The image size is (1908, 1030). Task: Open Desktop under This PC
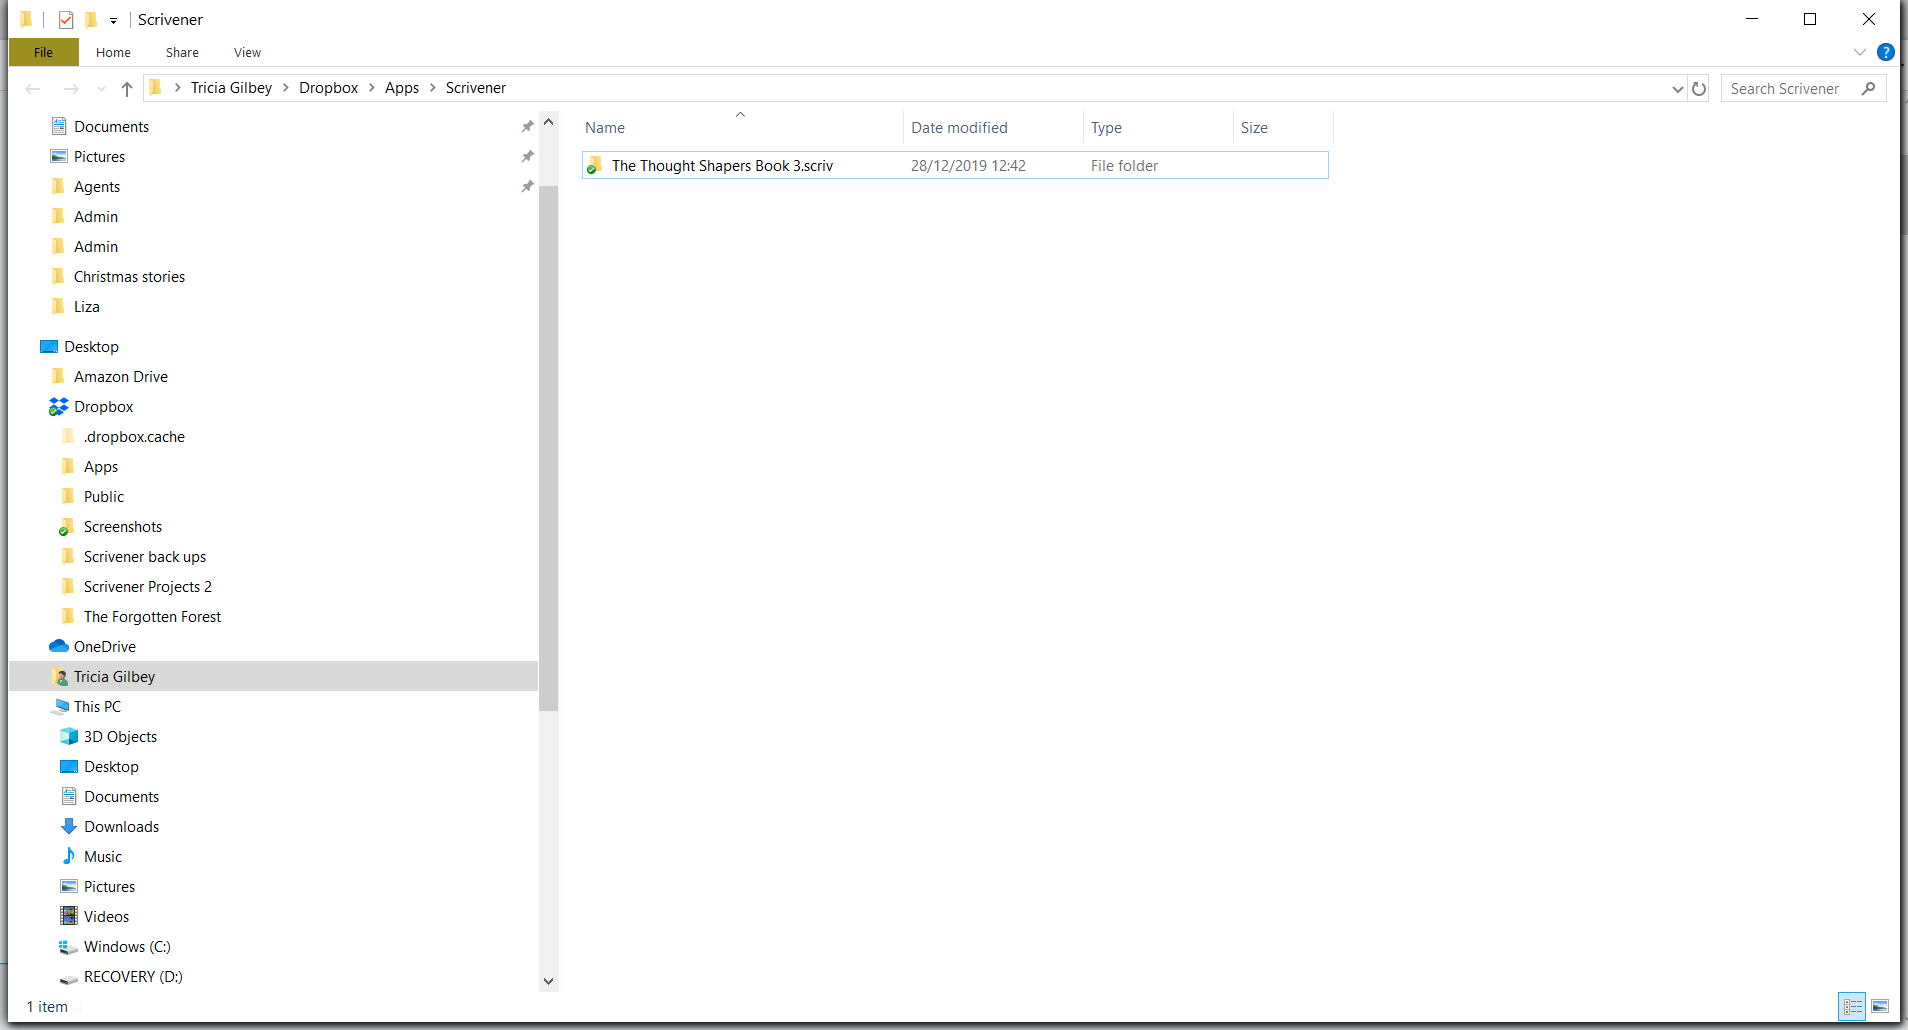point(111,766)
